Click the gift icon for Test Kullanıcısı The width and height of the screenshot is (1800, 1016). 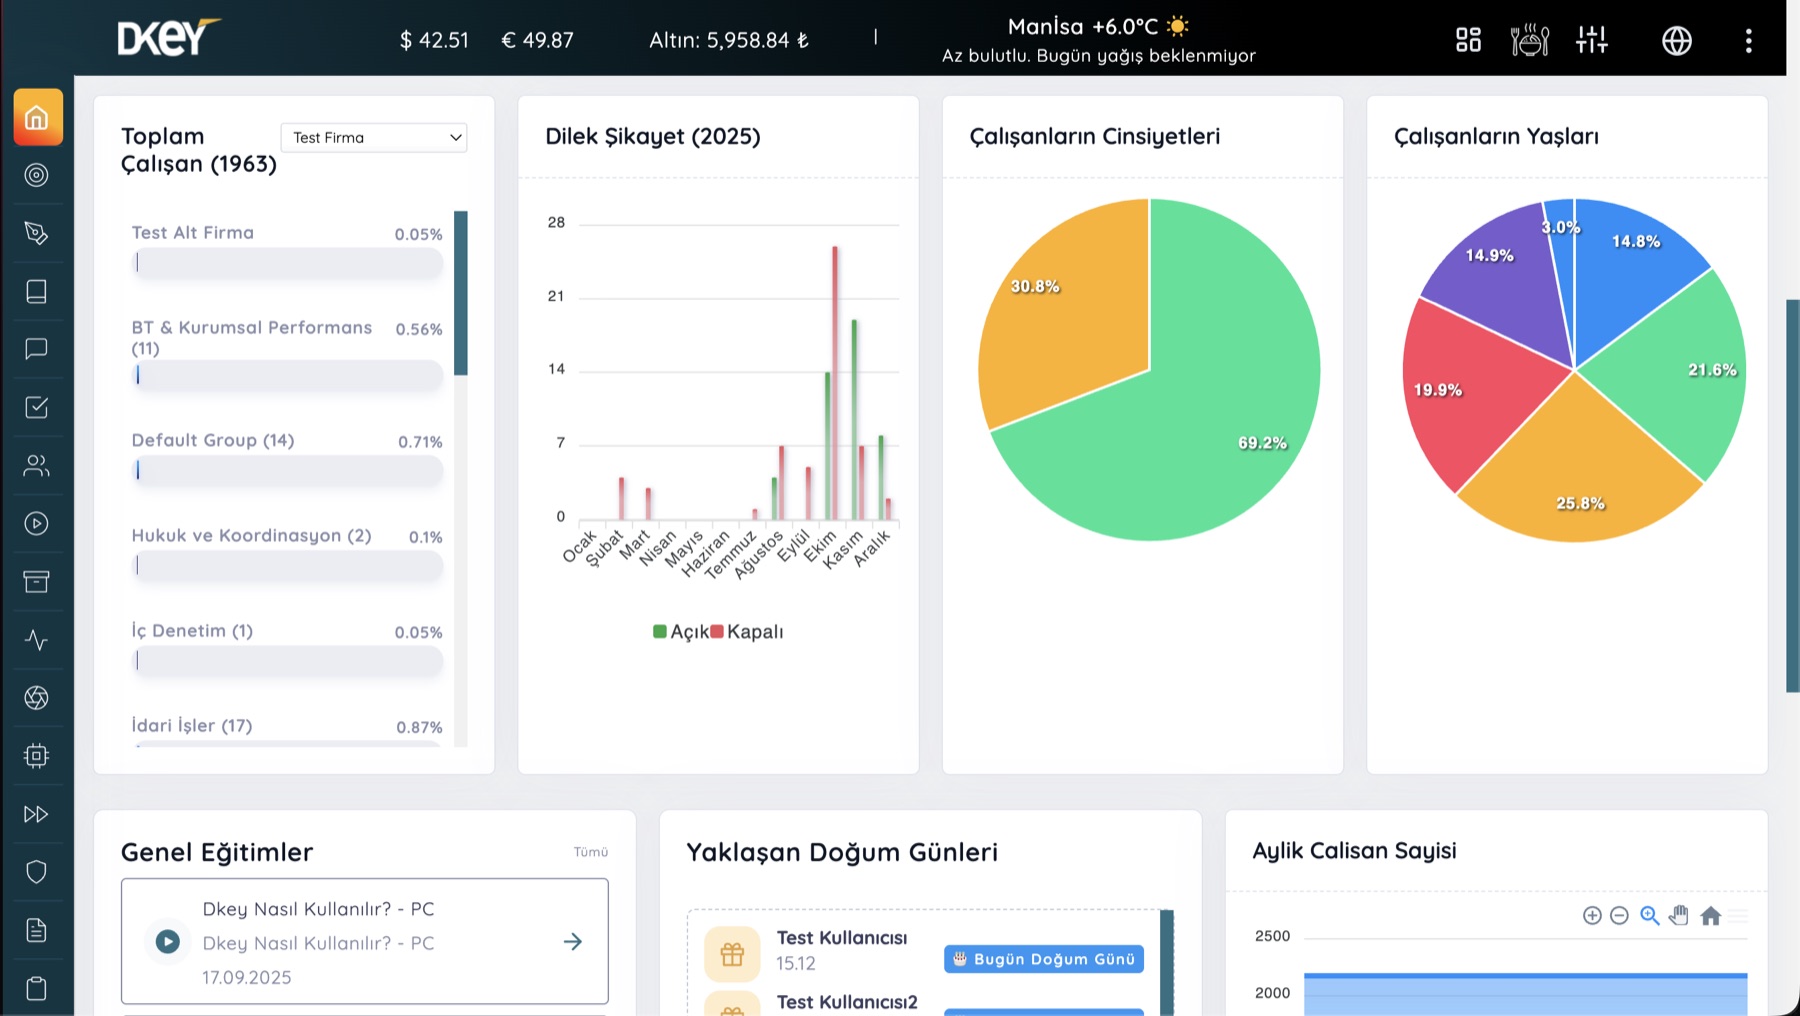(x=732, y=954)
